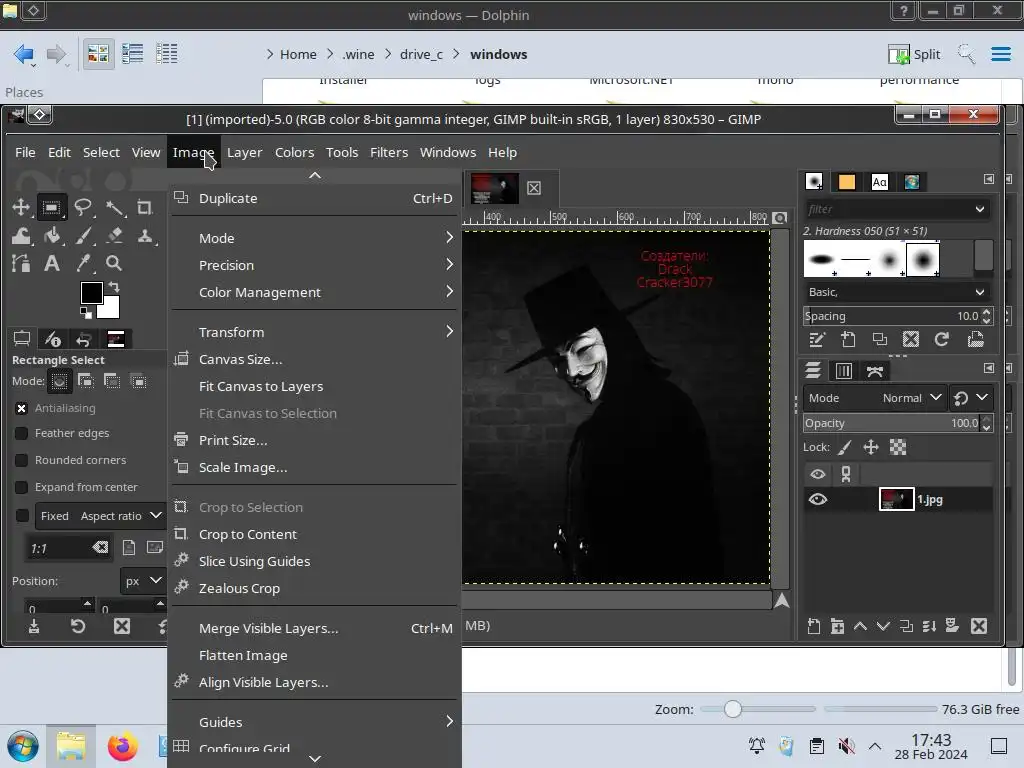1024x768 pixels.
Task: Select the Bucket Fill tool
Action: point(52,236)
